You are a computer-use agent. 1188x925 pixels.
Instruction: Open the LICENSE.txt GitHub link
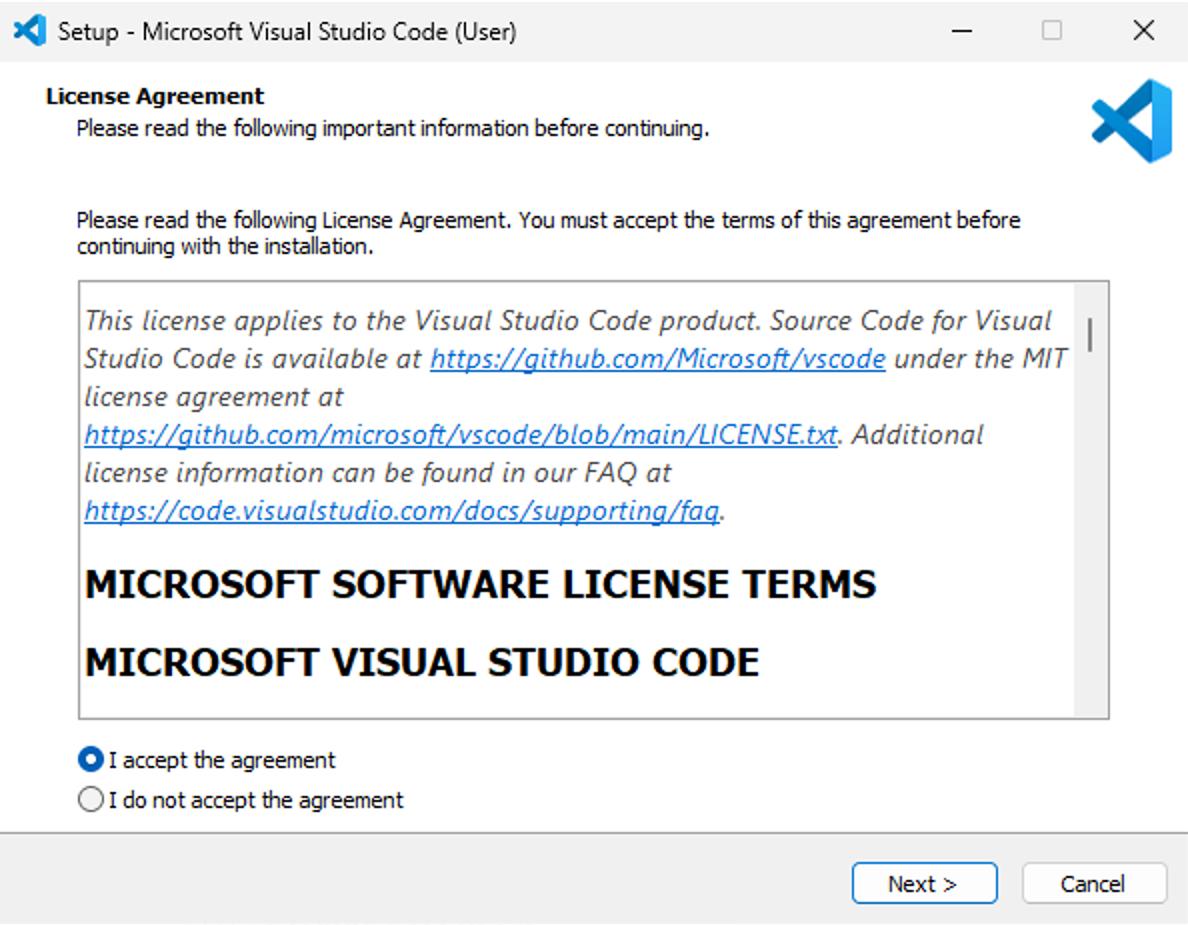click(x=460, y=435)
